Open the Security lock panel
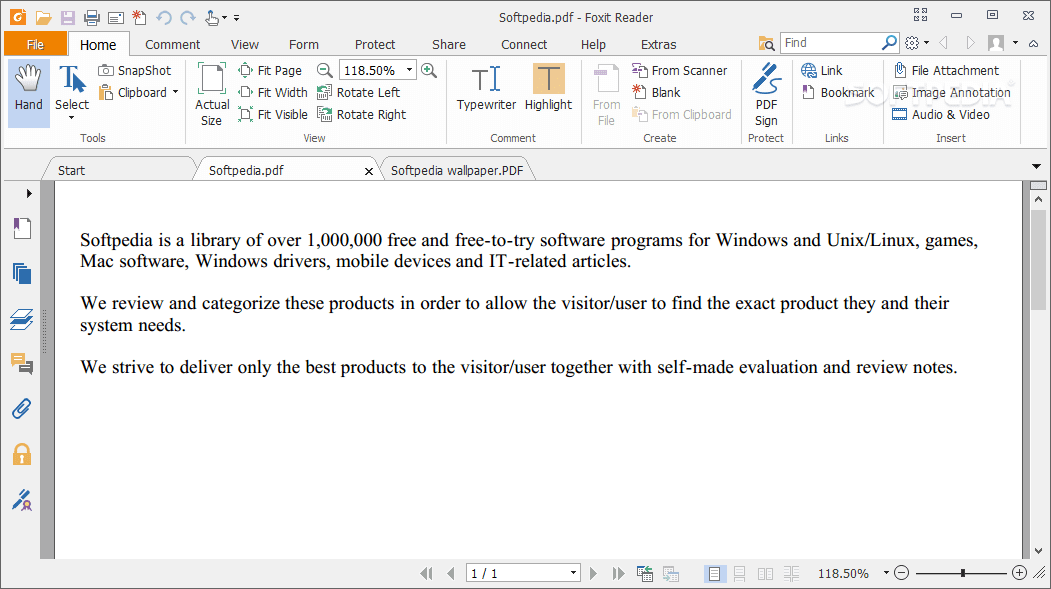1051x589 pixels. coord(22,454)
